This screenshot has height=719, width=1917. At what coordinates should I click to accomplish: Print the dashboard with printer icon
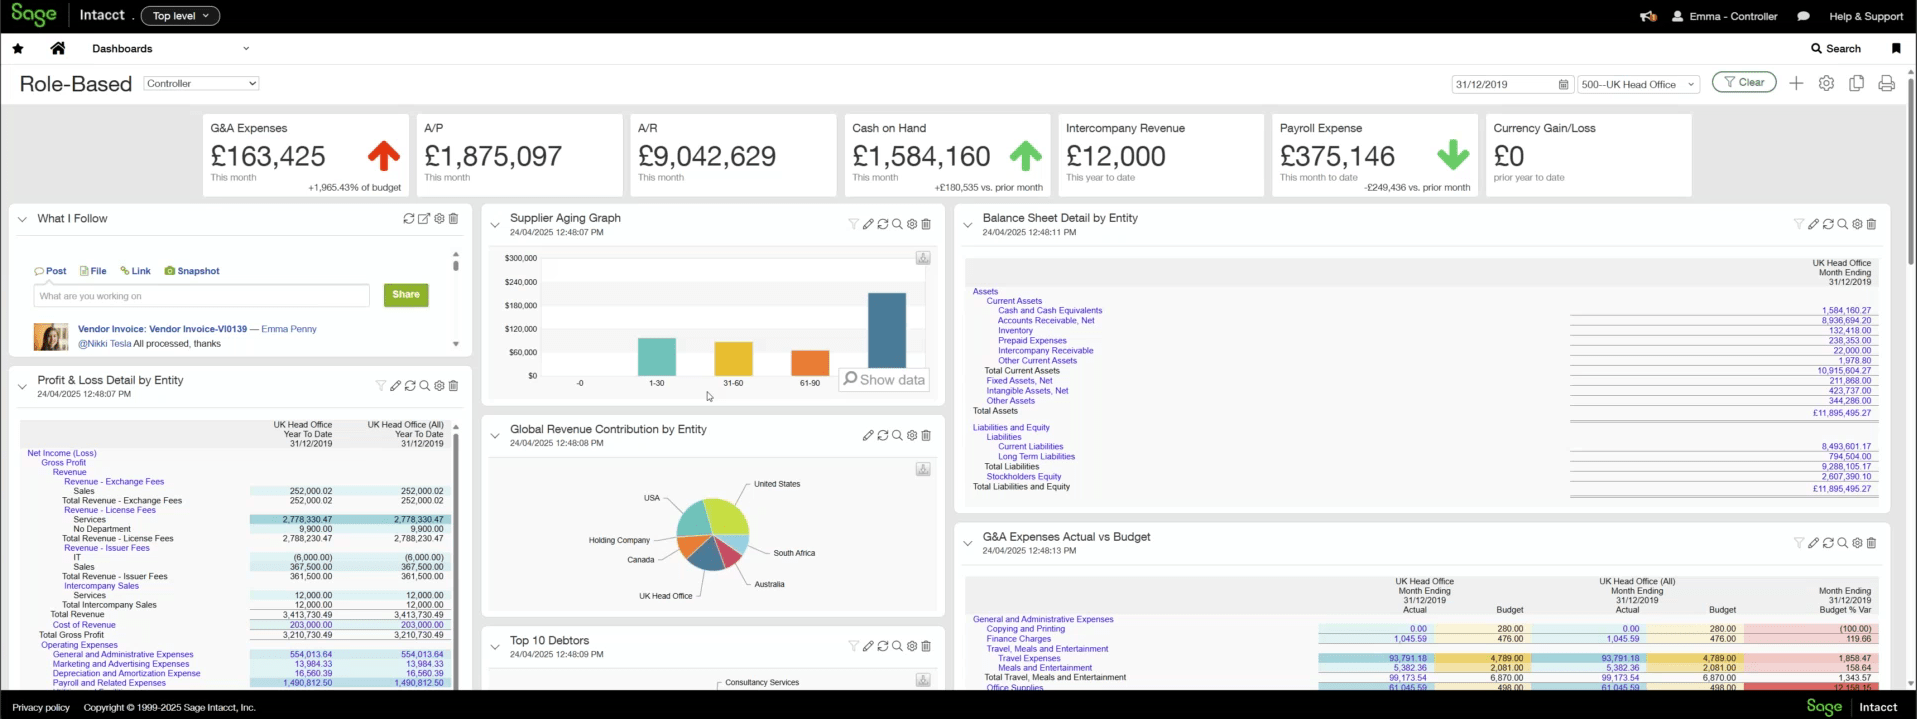(1886, 83)
